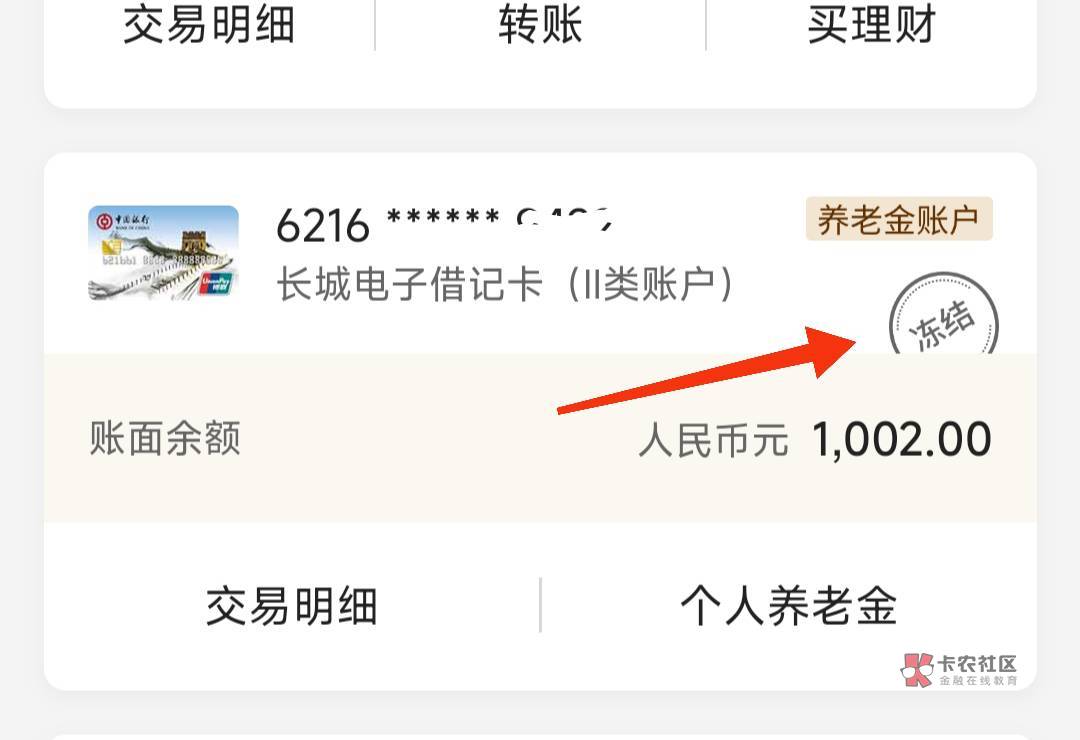Select the masked card number starting 6216
This screenshot has height=740, width=1080.
tap(444, 225)
